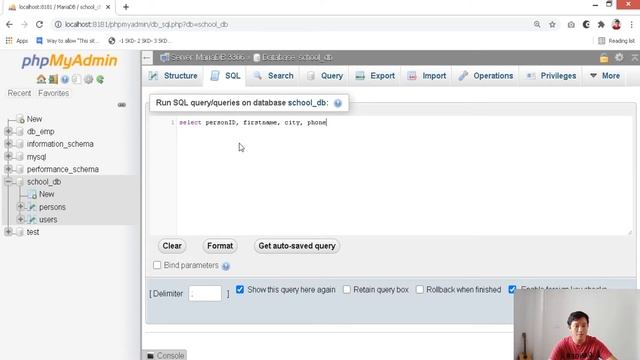The height and width of the screenshot is (360, 640).
Task: Click the SQL query help icon
Action: coord(338,103)
